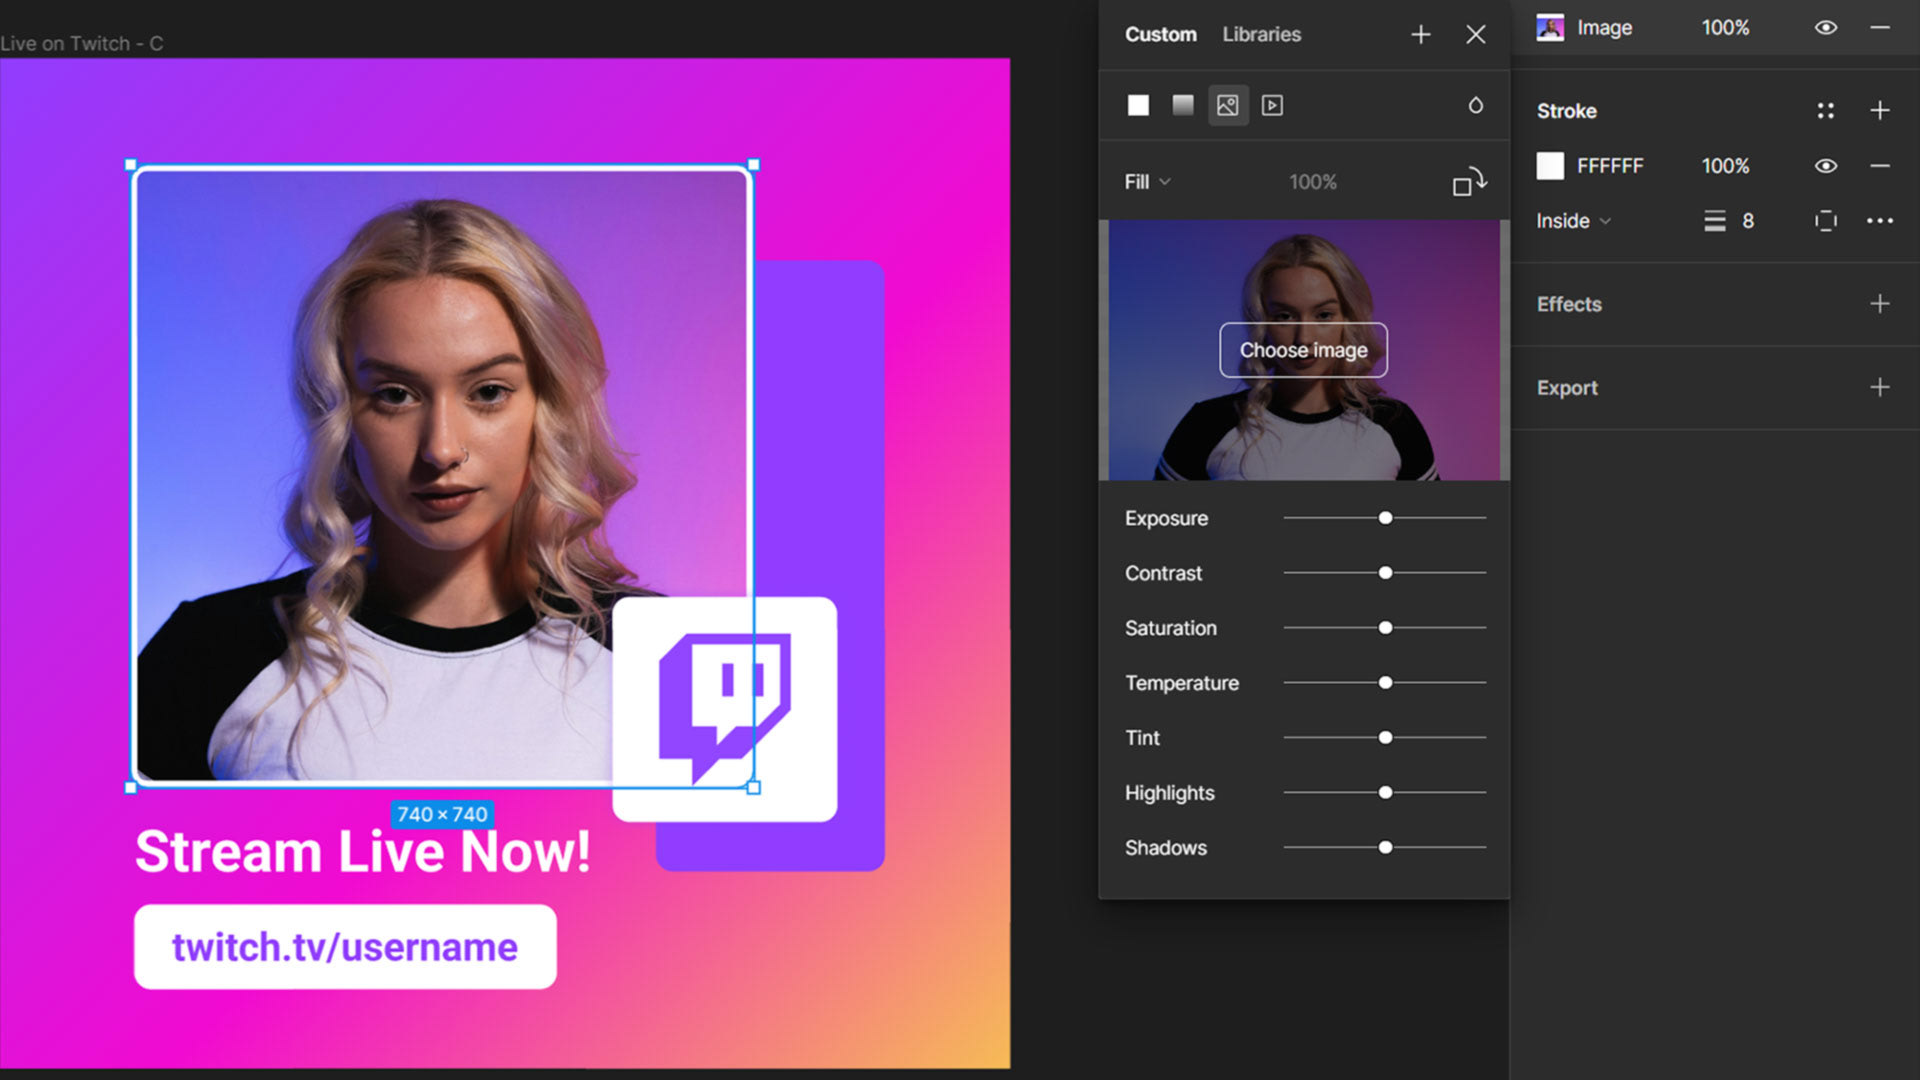This screenshot has height=1080, width=1920.
Task: Click the stroke weight value 8
Action: [1748, 221]
